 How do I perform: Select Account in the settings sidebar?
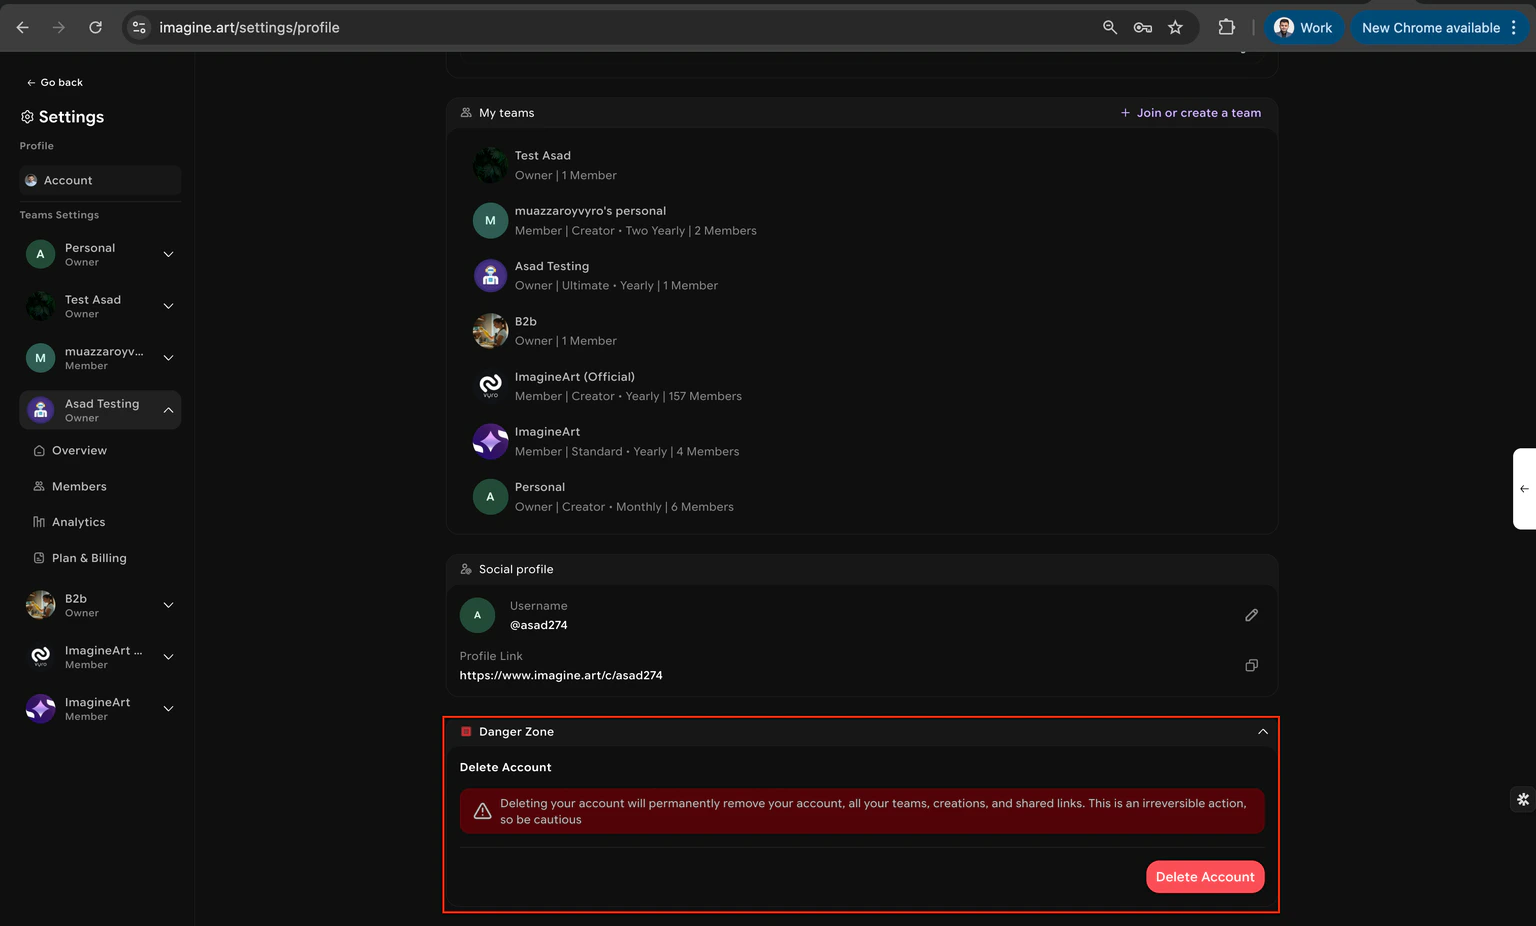(100, 180)
